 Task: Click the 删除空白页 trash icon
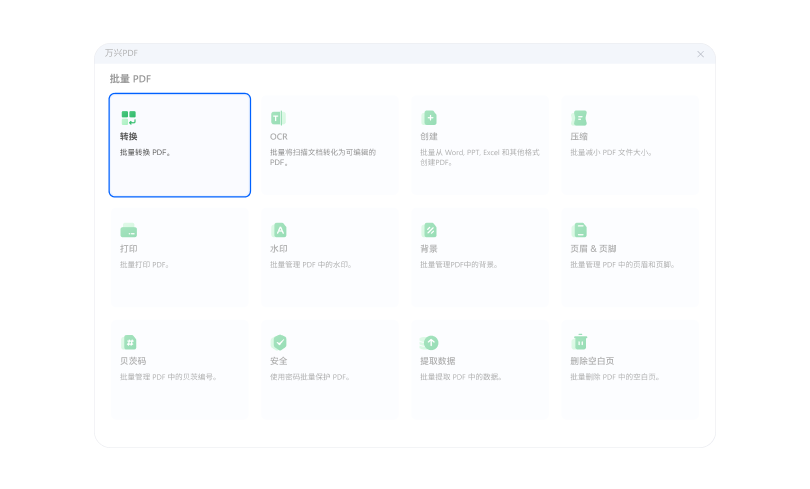click(x=579, y=341)
